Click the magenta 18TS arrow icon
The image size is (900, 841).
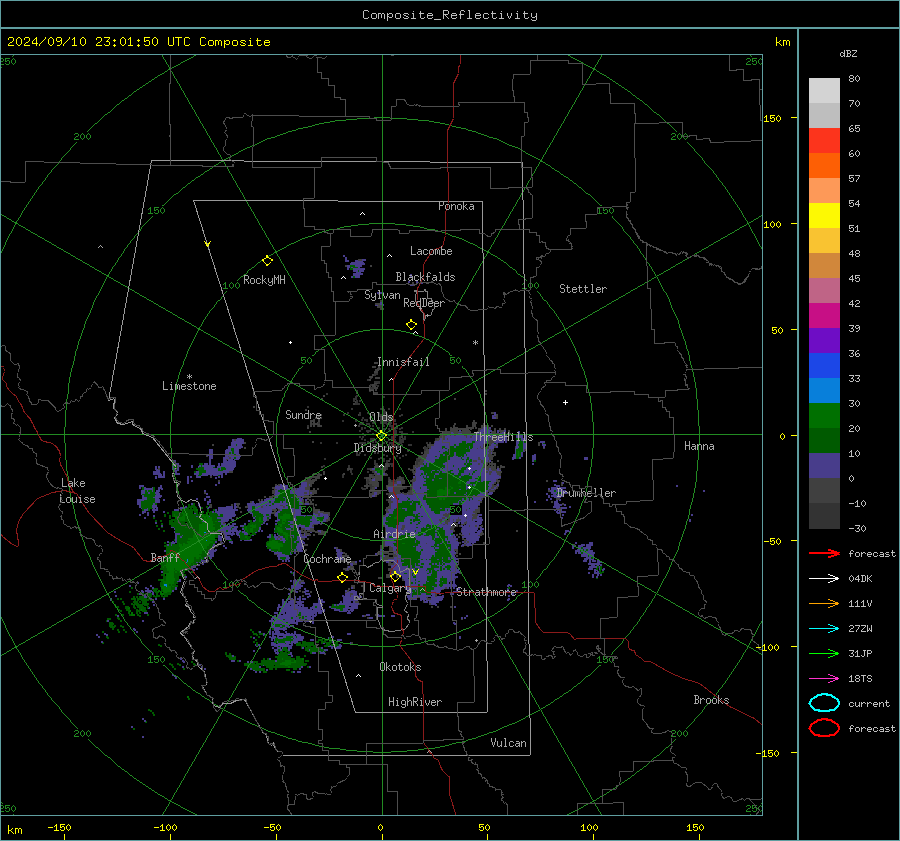[824, 679]
